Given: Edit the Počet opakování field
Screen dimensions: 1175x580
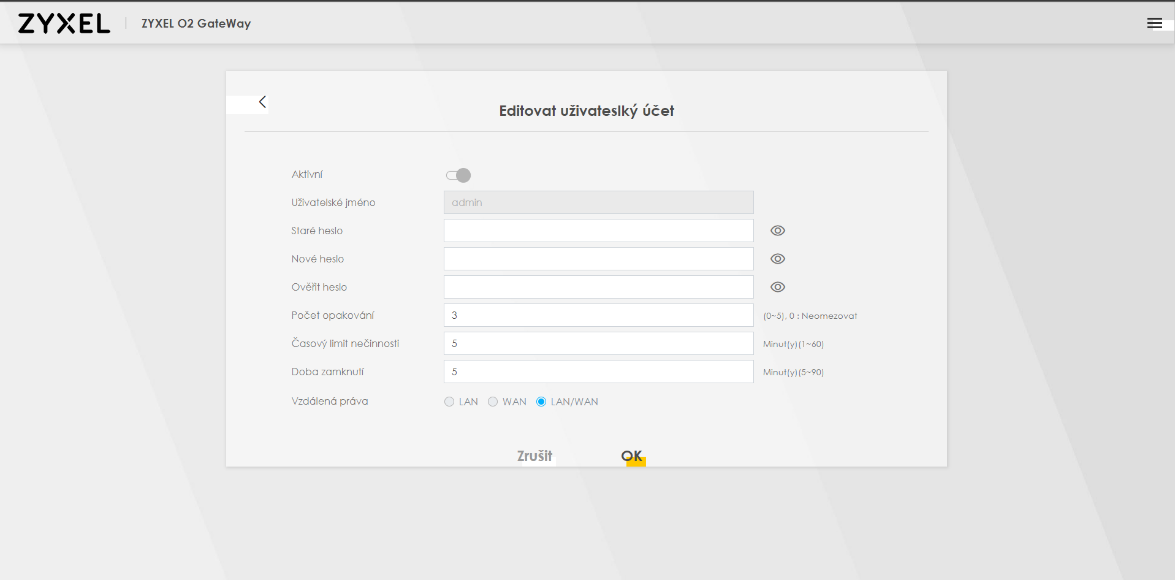Looking at the screenshot, I should (x=598, y=315).
